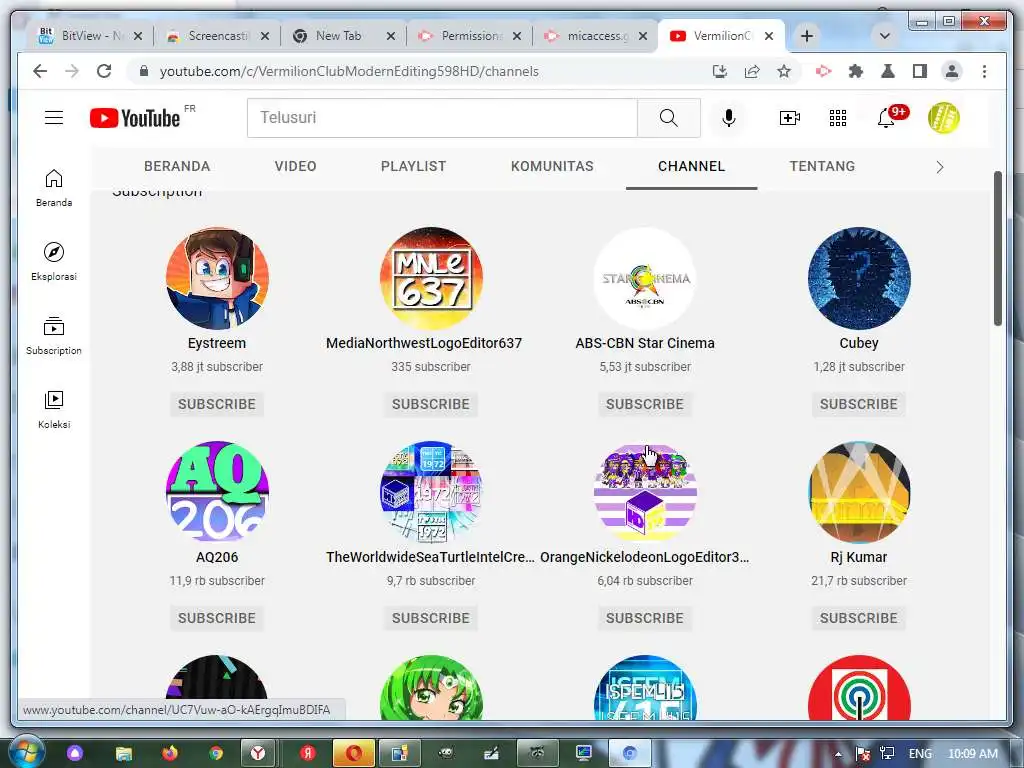Subscribe to ABS-CBN Star Cinema
The image size is (1024, 768).
click(645, 404)
